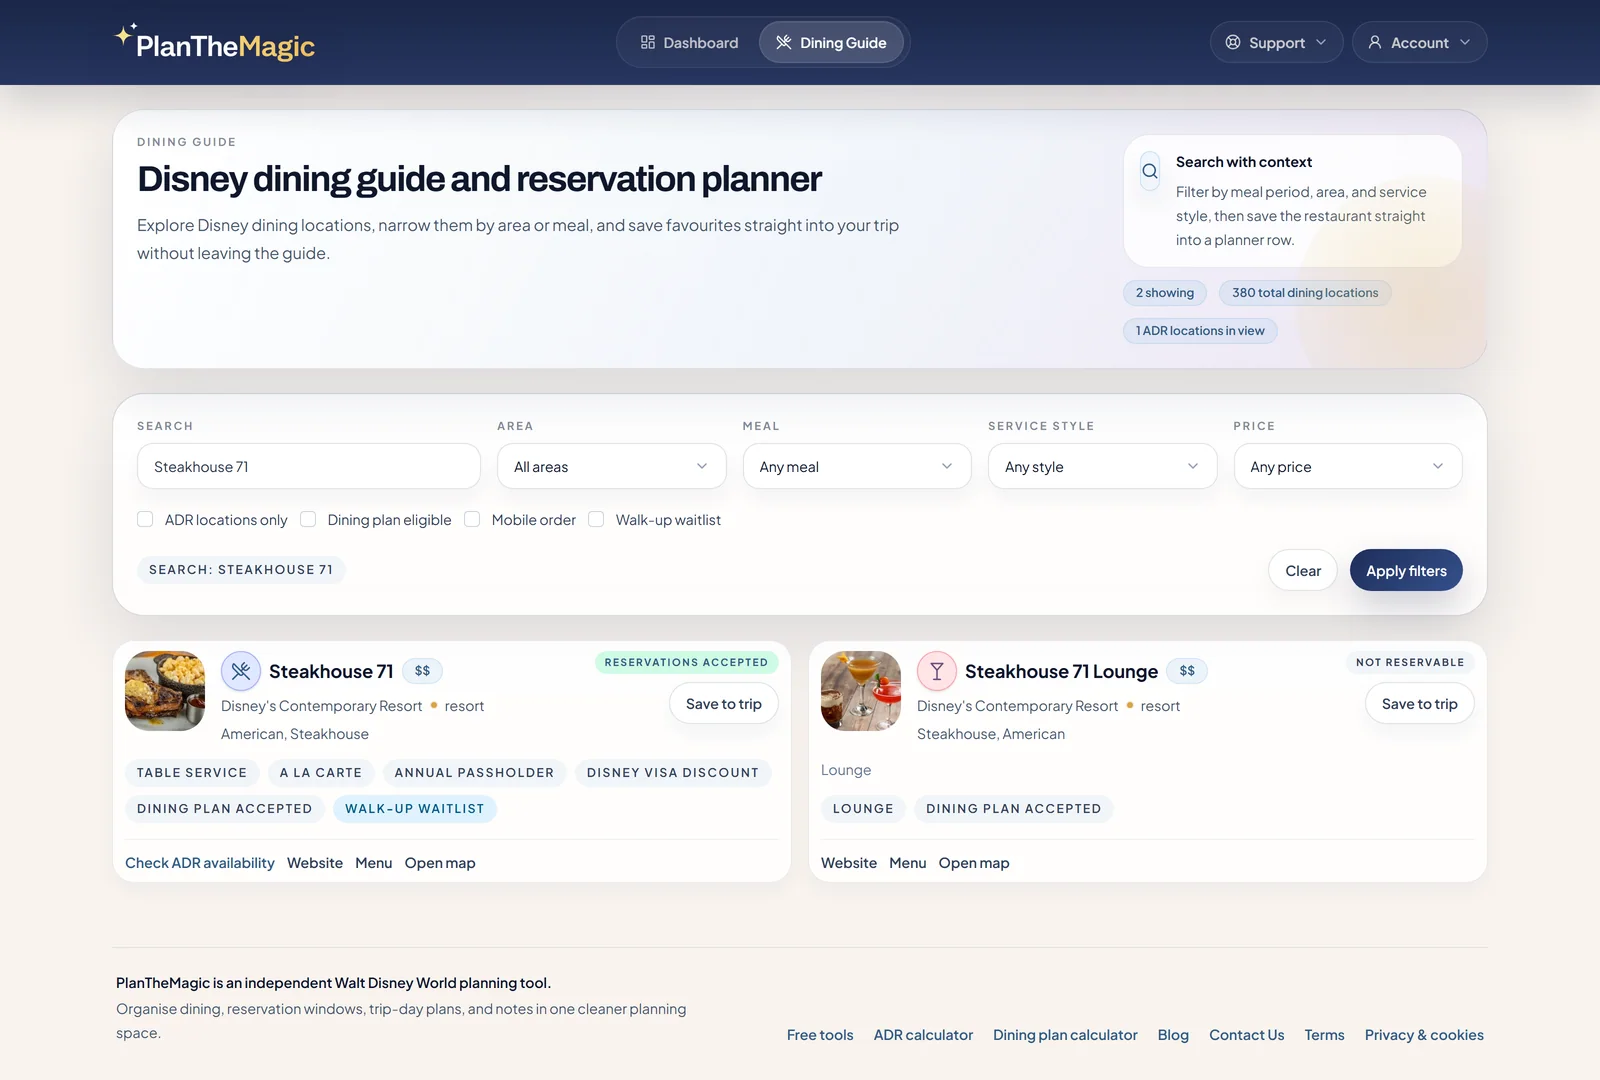Viewport: 1600px width, 1080px height.
Task: Click the 1 ADR locations in view pill
Action: click(x=1200, y=331)
